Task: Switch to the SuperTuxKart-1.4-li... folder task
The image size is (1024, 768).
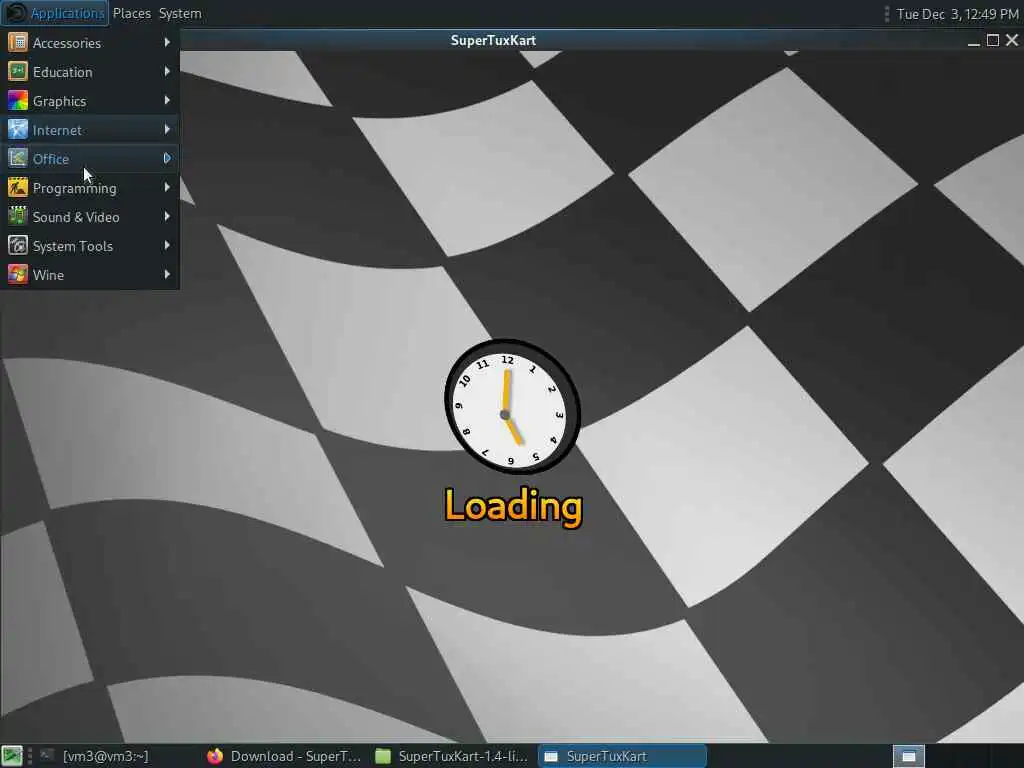Action: click(452, 756)
